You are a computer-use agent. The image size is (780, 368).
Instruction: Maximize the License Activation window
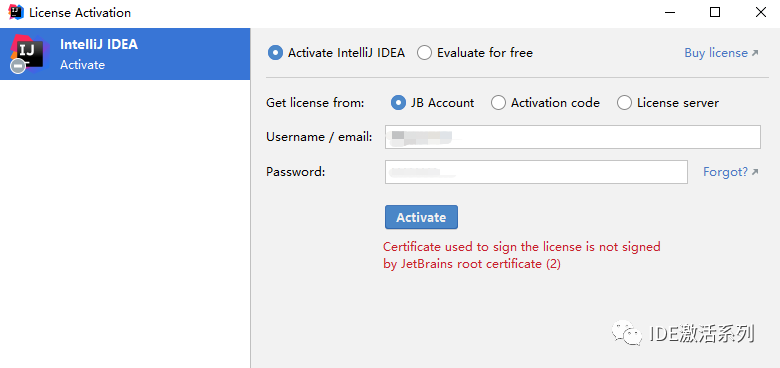point(715,12)
